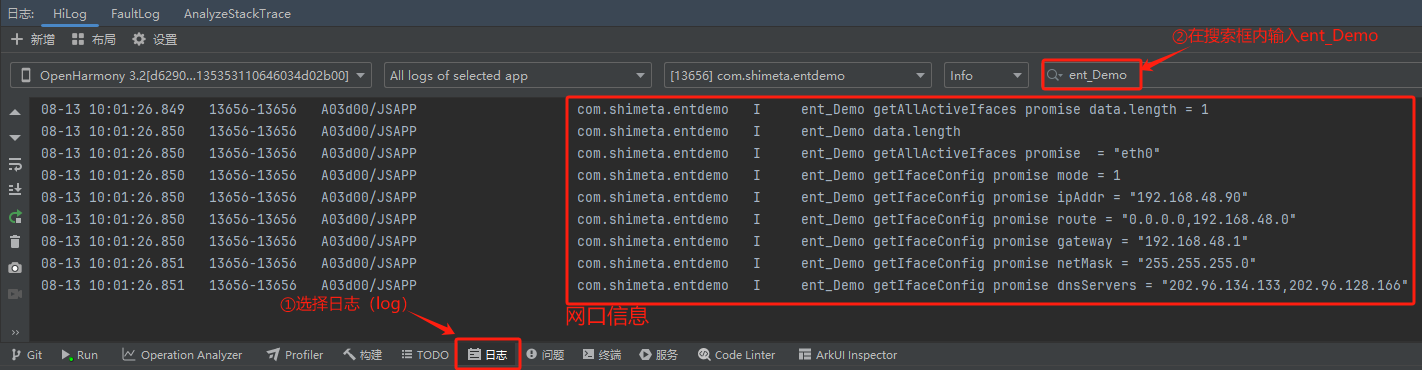Click the screen record video icon
The image size is (1422, 370).
pos(14,294)
